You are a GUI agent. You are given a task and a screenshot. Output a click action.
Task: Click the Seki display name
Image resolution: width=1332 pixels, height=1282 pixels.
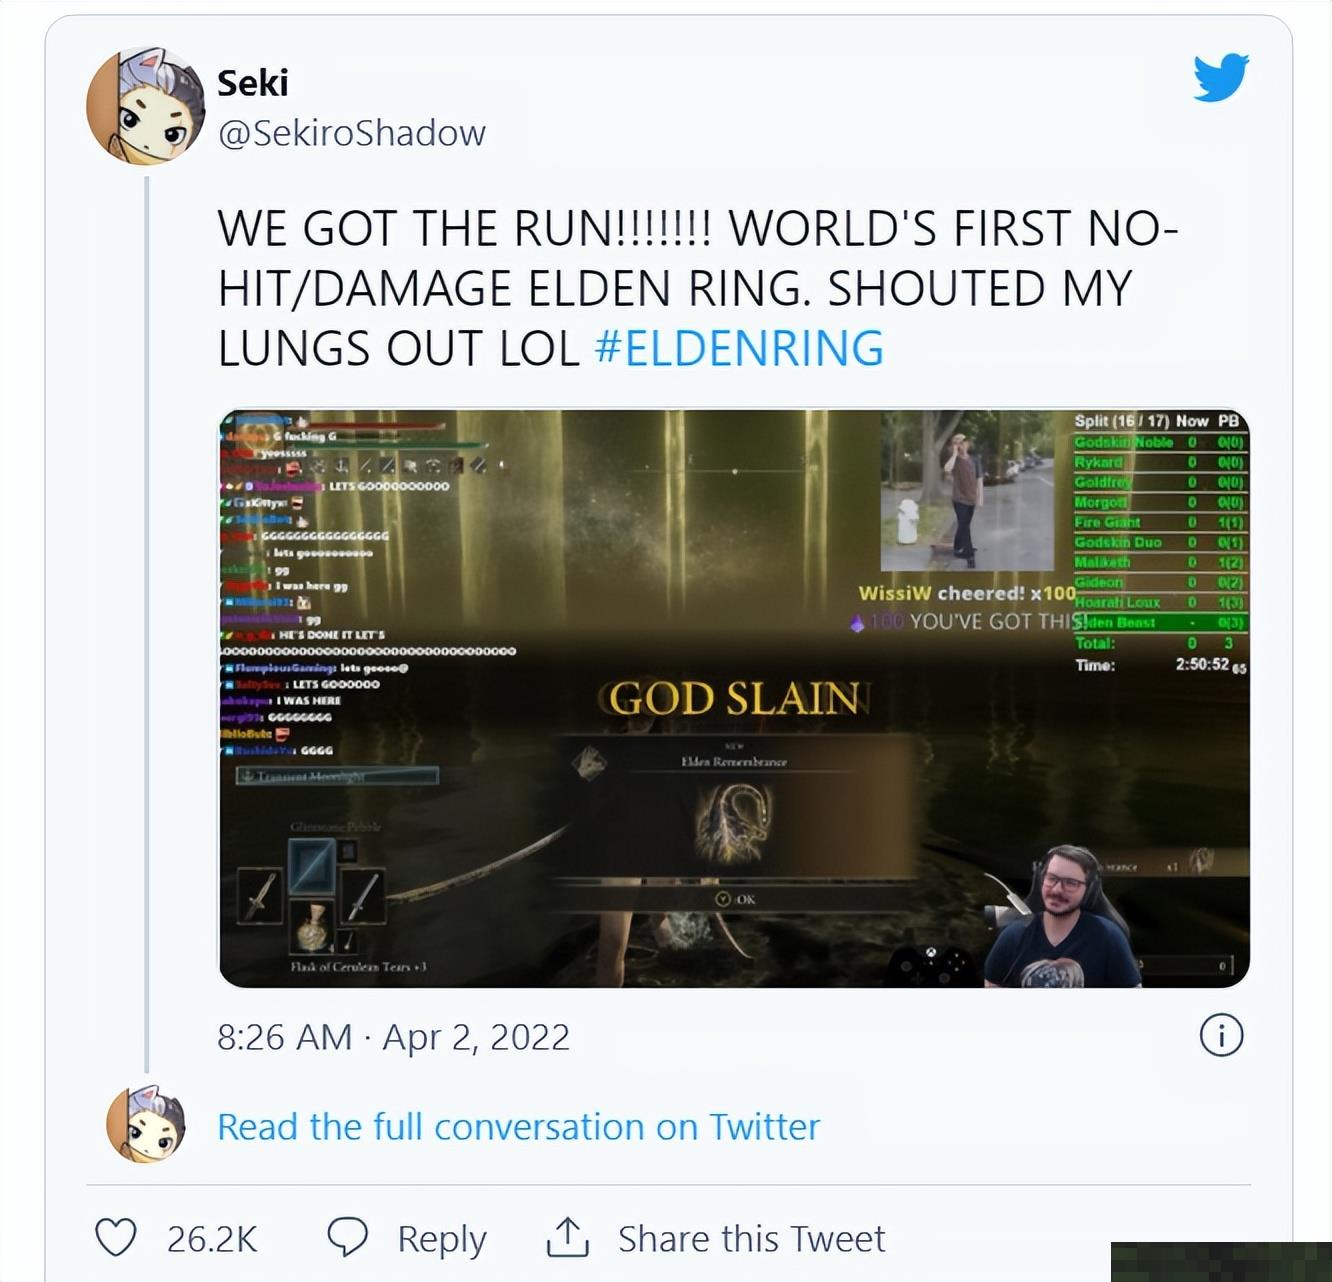tap(253, 83)
